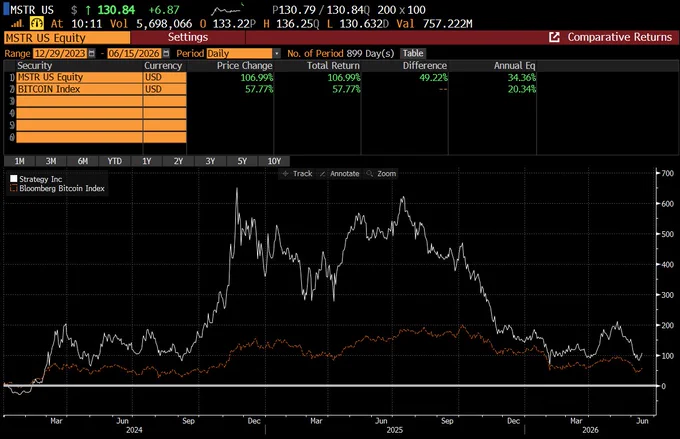The width and height of the screenshot is (680, 439).
Task: Click the USD currency cell for MSTR
Action: pyautogui.click(x=165, y=77)
